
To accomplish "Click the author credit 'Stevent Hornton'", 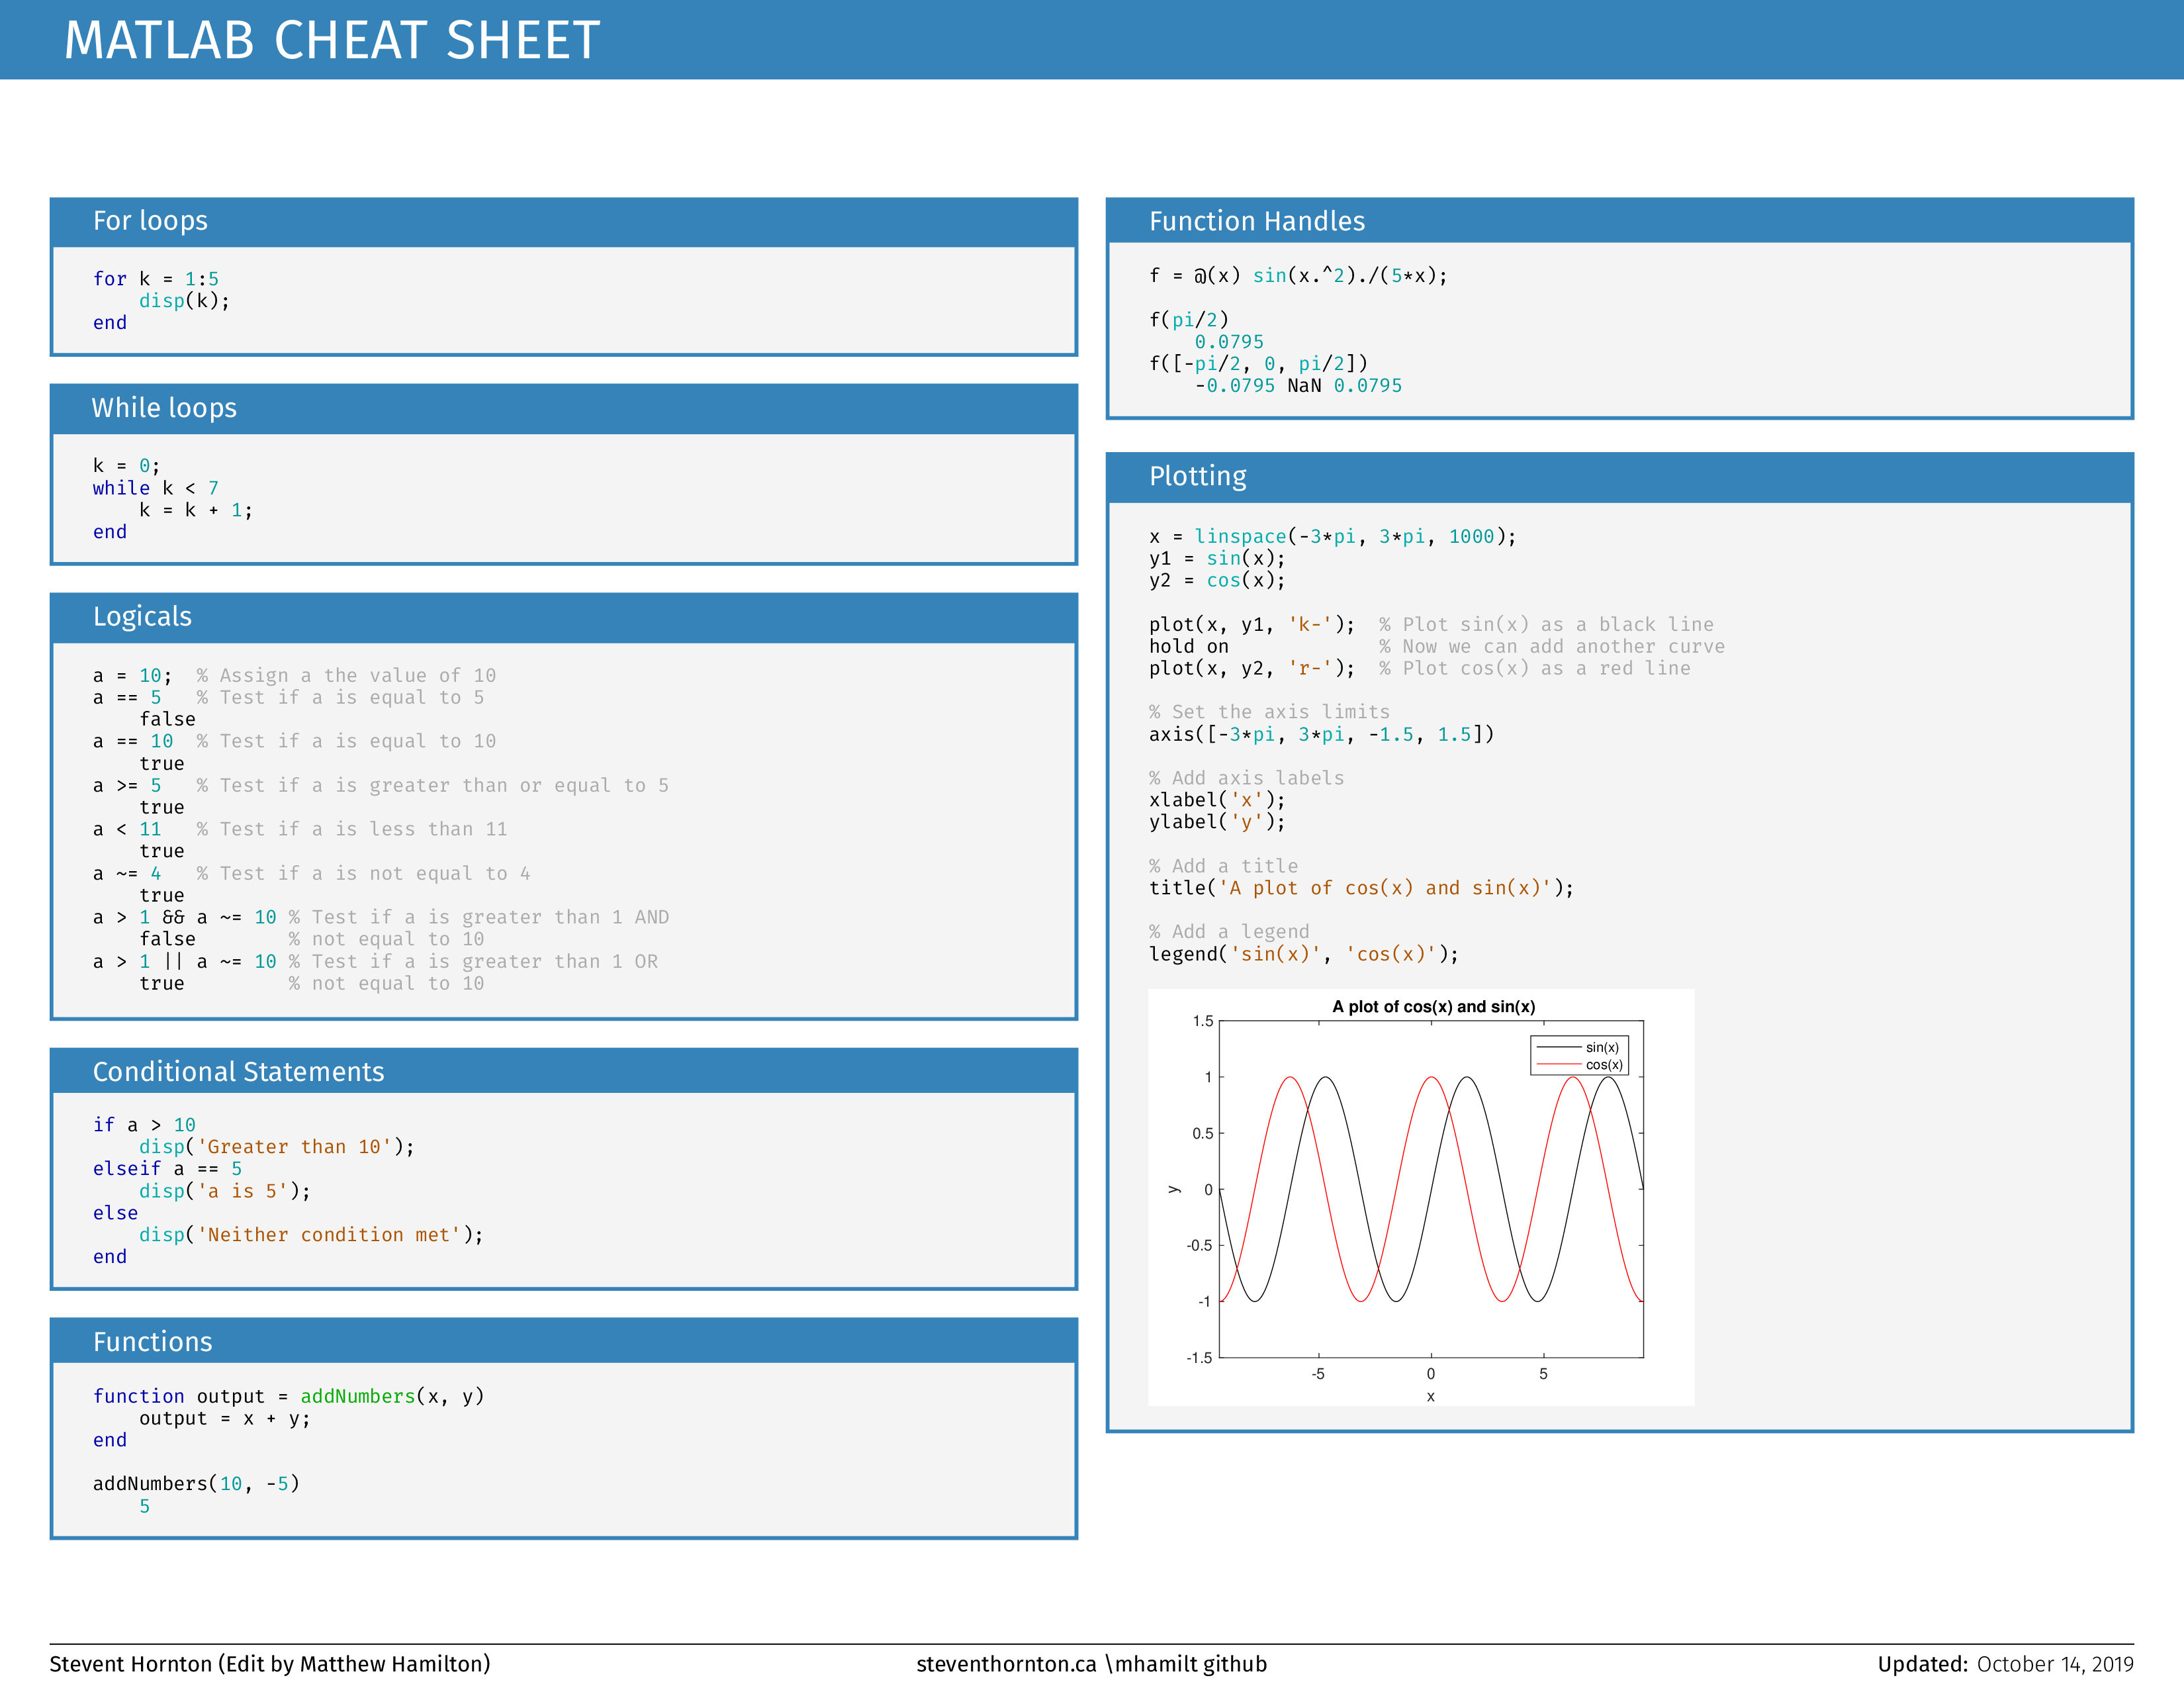I will [131, 1664].
